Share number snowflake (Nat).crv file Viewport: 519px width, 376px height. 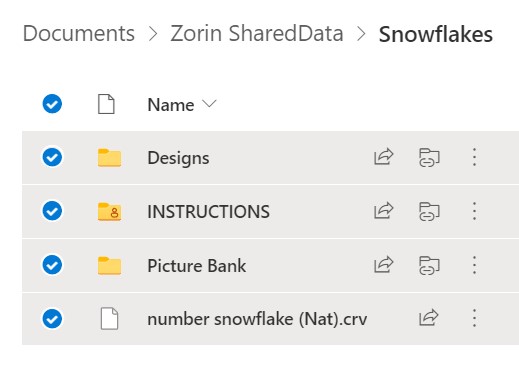[x=428, y=317]
